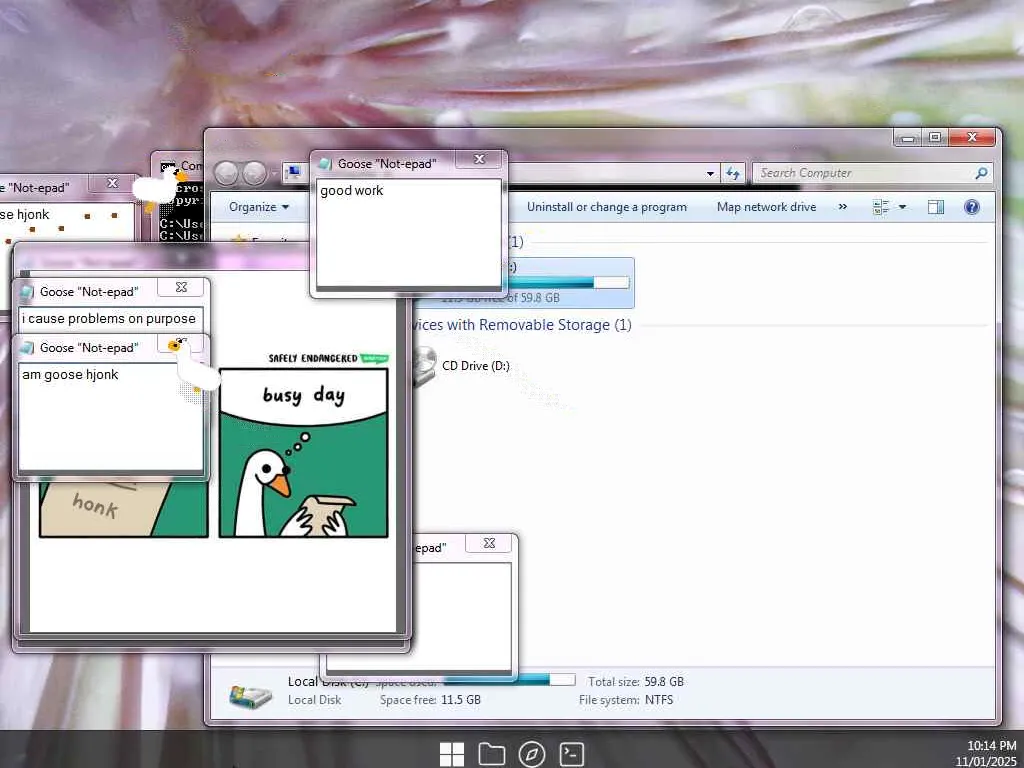Click the white goose on the Command Prompt
Screen dimensions: 1024x768
159,187
